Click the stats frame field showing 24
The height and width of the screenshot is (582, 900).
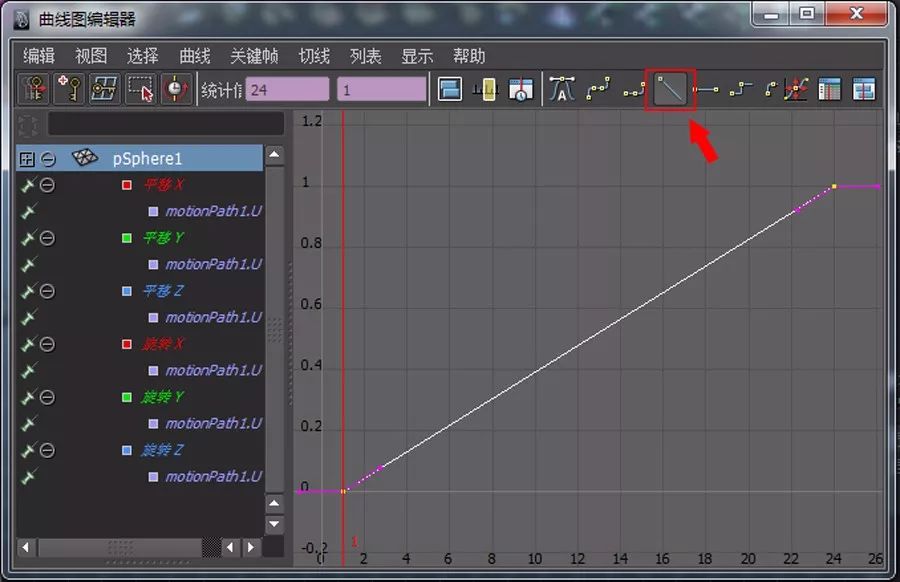click(x=288, y=90)
